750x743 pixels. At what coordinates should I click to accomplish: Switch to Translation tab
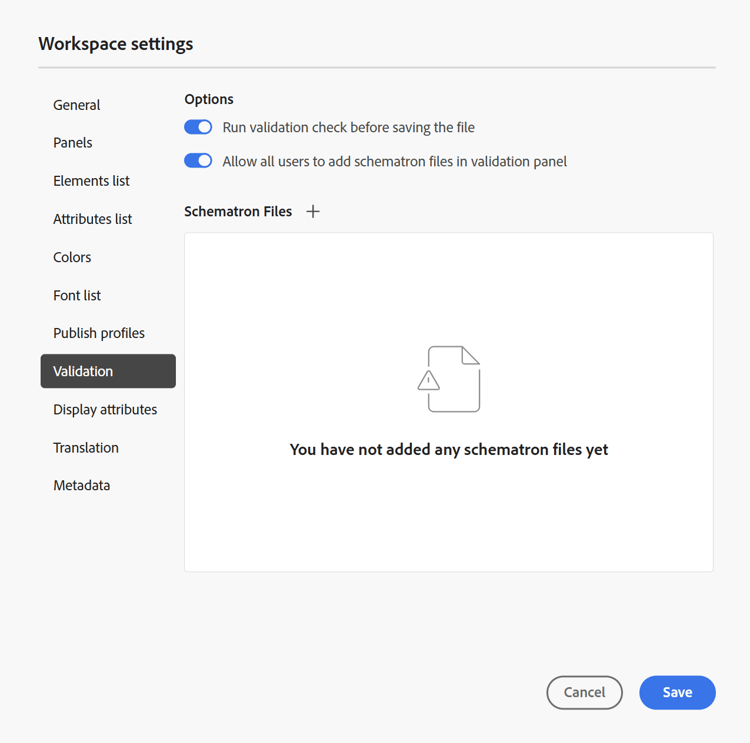point(86,447)
